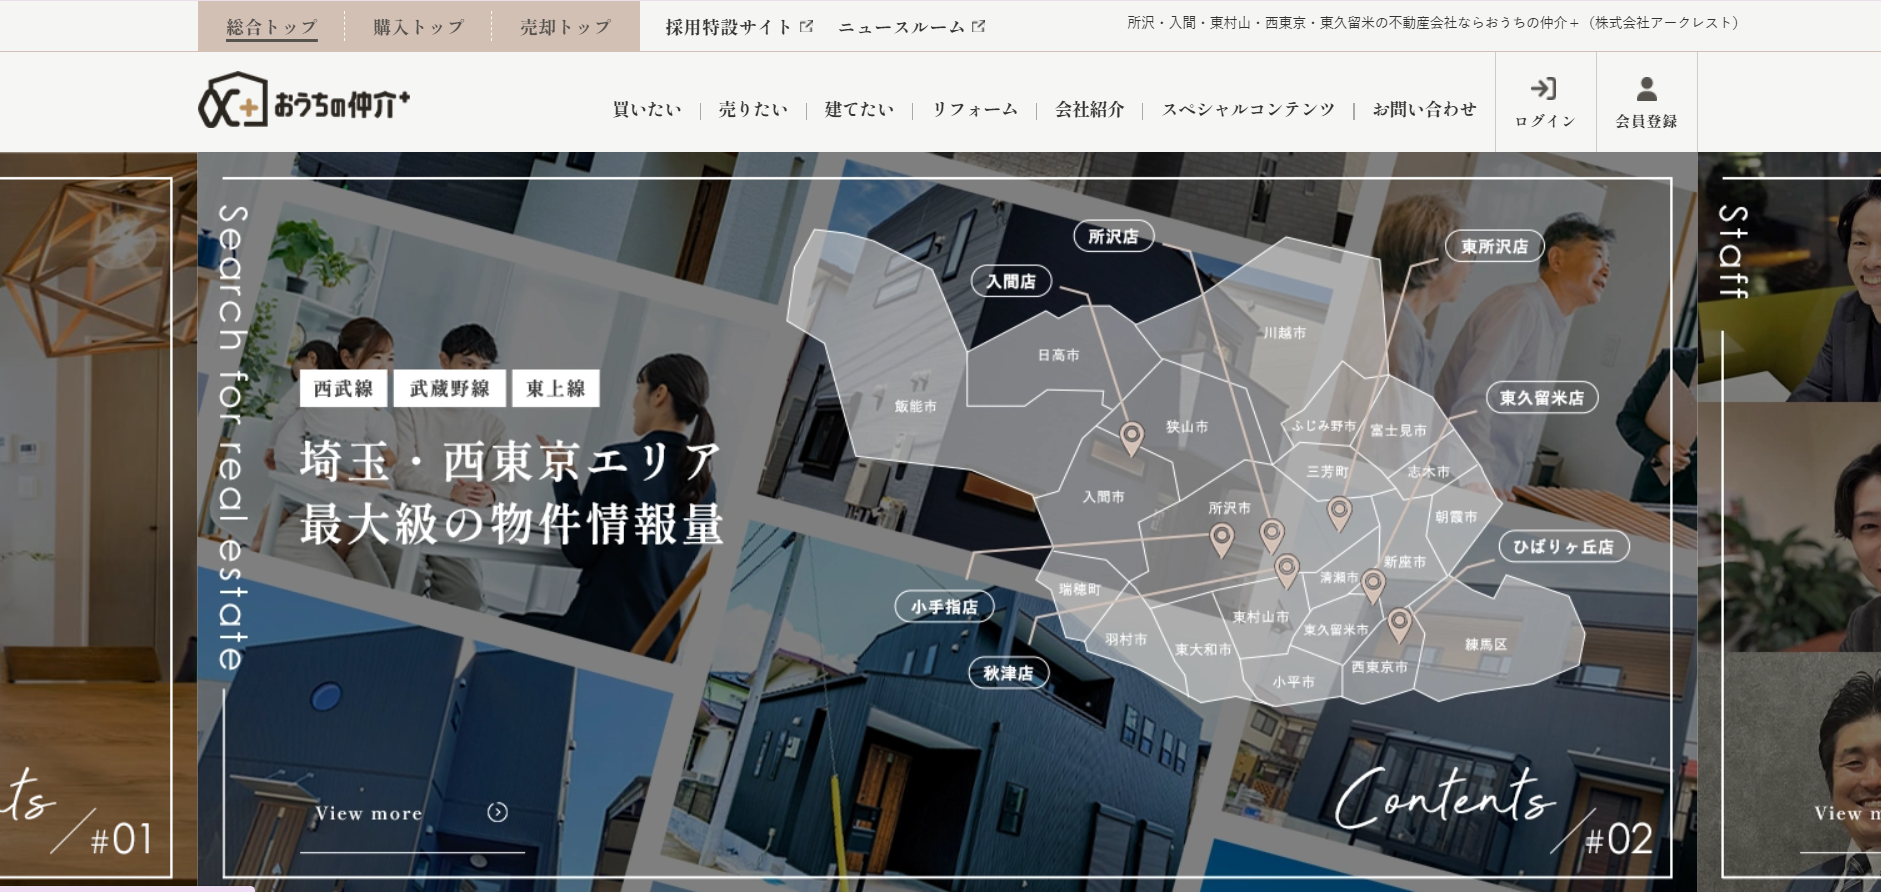Switch to the 売却トップ tab
Viewport: 1881px width, 892px height.
tap(565, 27)
